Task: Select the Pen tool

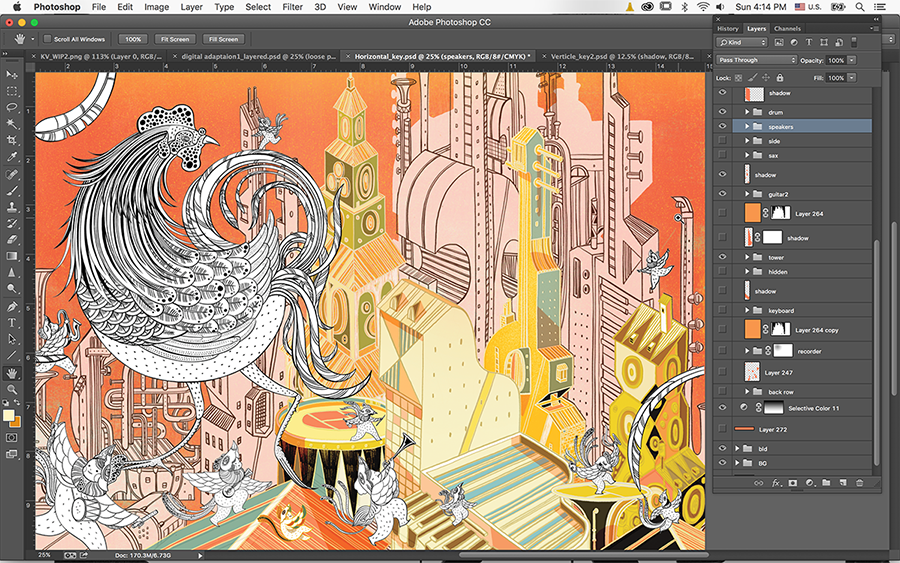Action: (x=11, y=307)
